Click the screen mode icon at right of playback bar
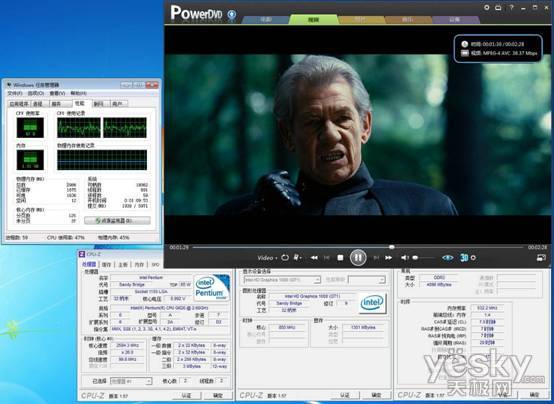Viewport: 554px width, 404px height. [541, 258]
